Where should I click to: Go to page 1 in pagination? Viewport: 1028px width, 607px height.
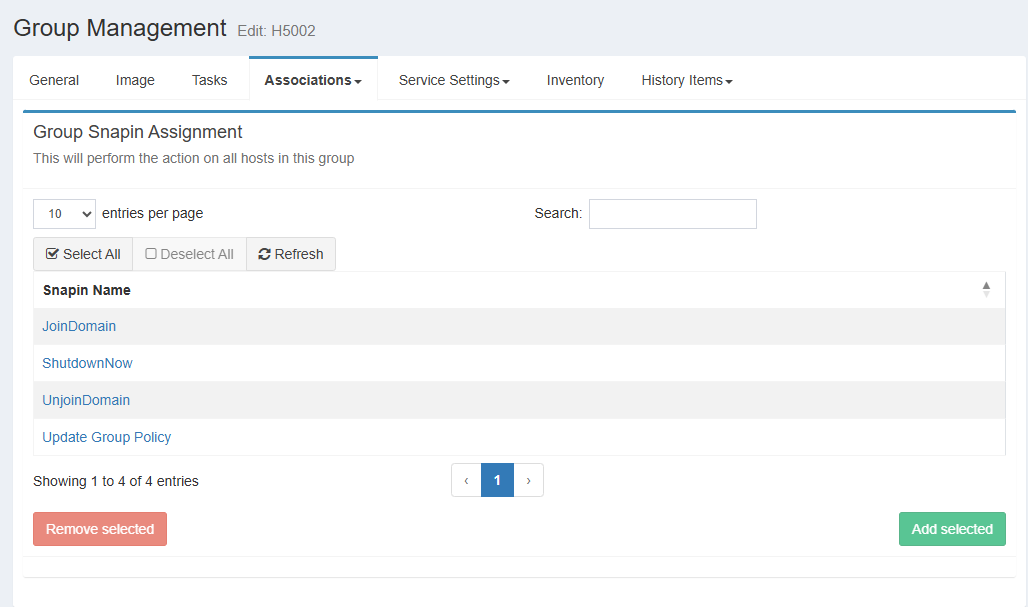point(497,480)
